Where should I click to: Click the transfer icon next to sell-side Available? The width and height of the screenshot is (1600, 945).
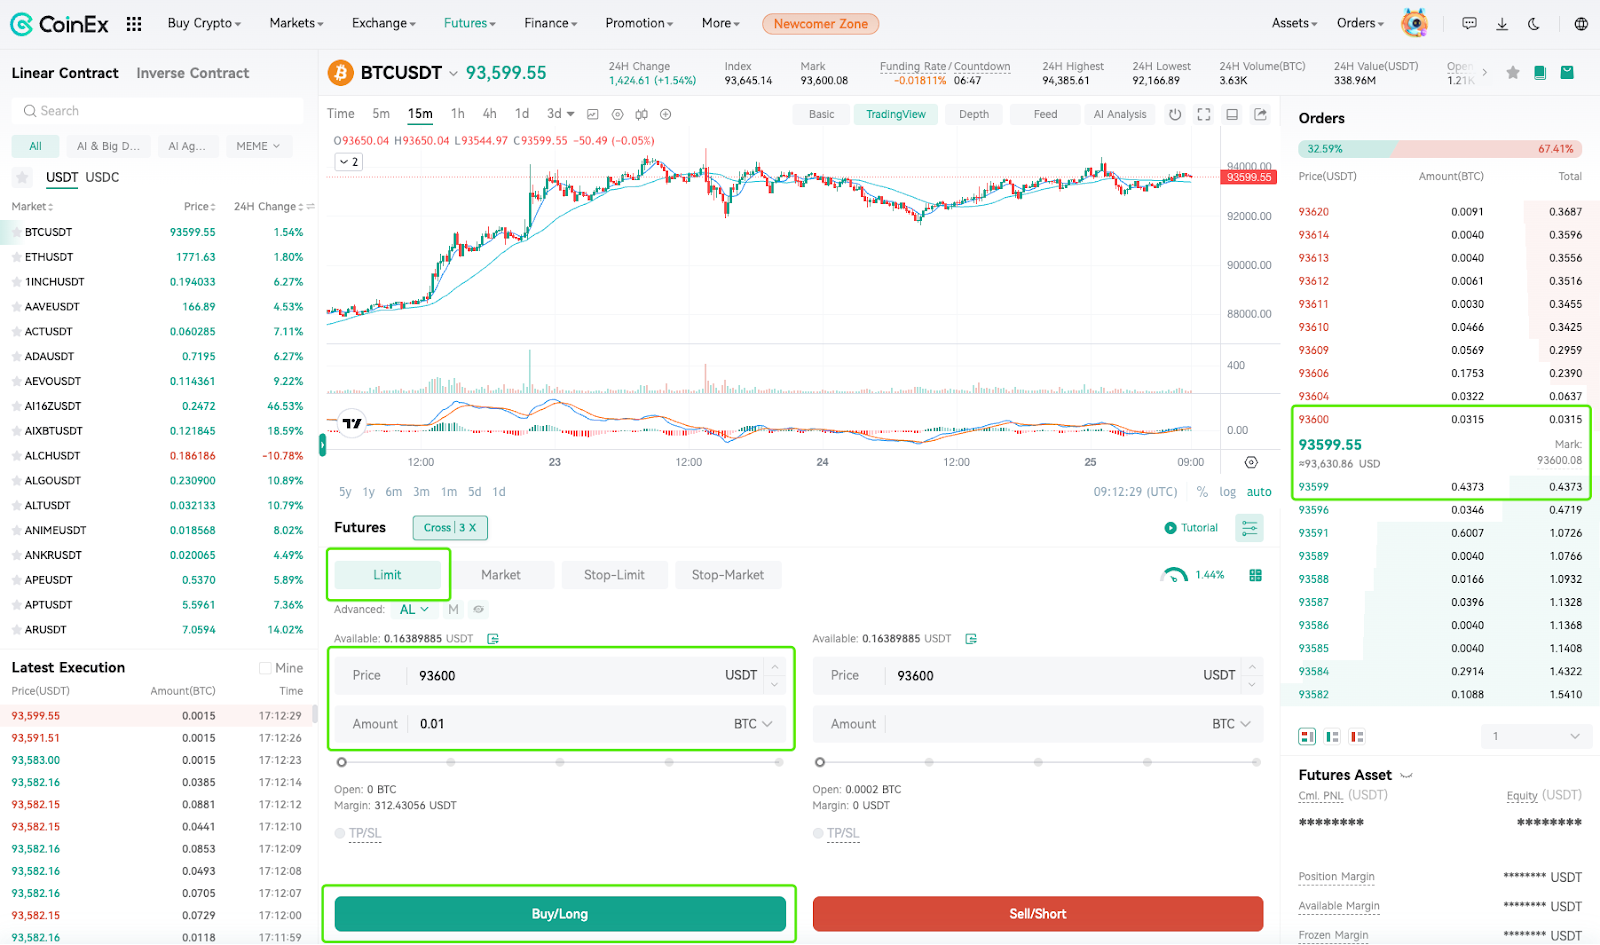[x=971, y=638]
